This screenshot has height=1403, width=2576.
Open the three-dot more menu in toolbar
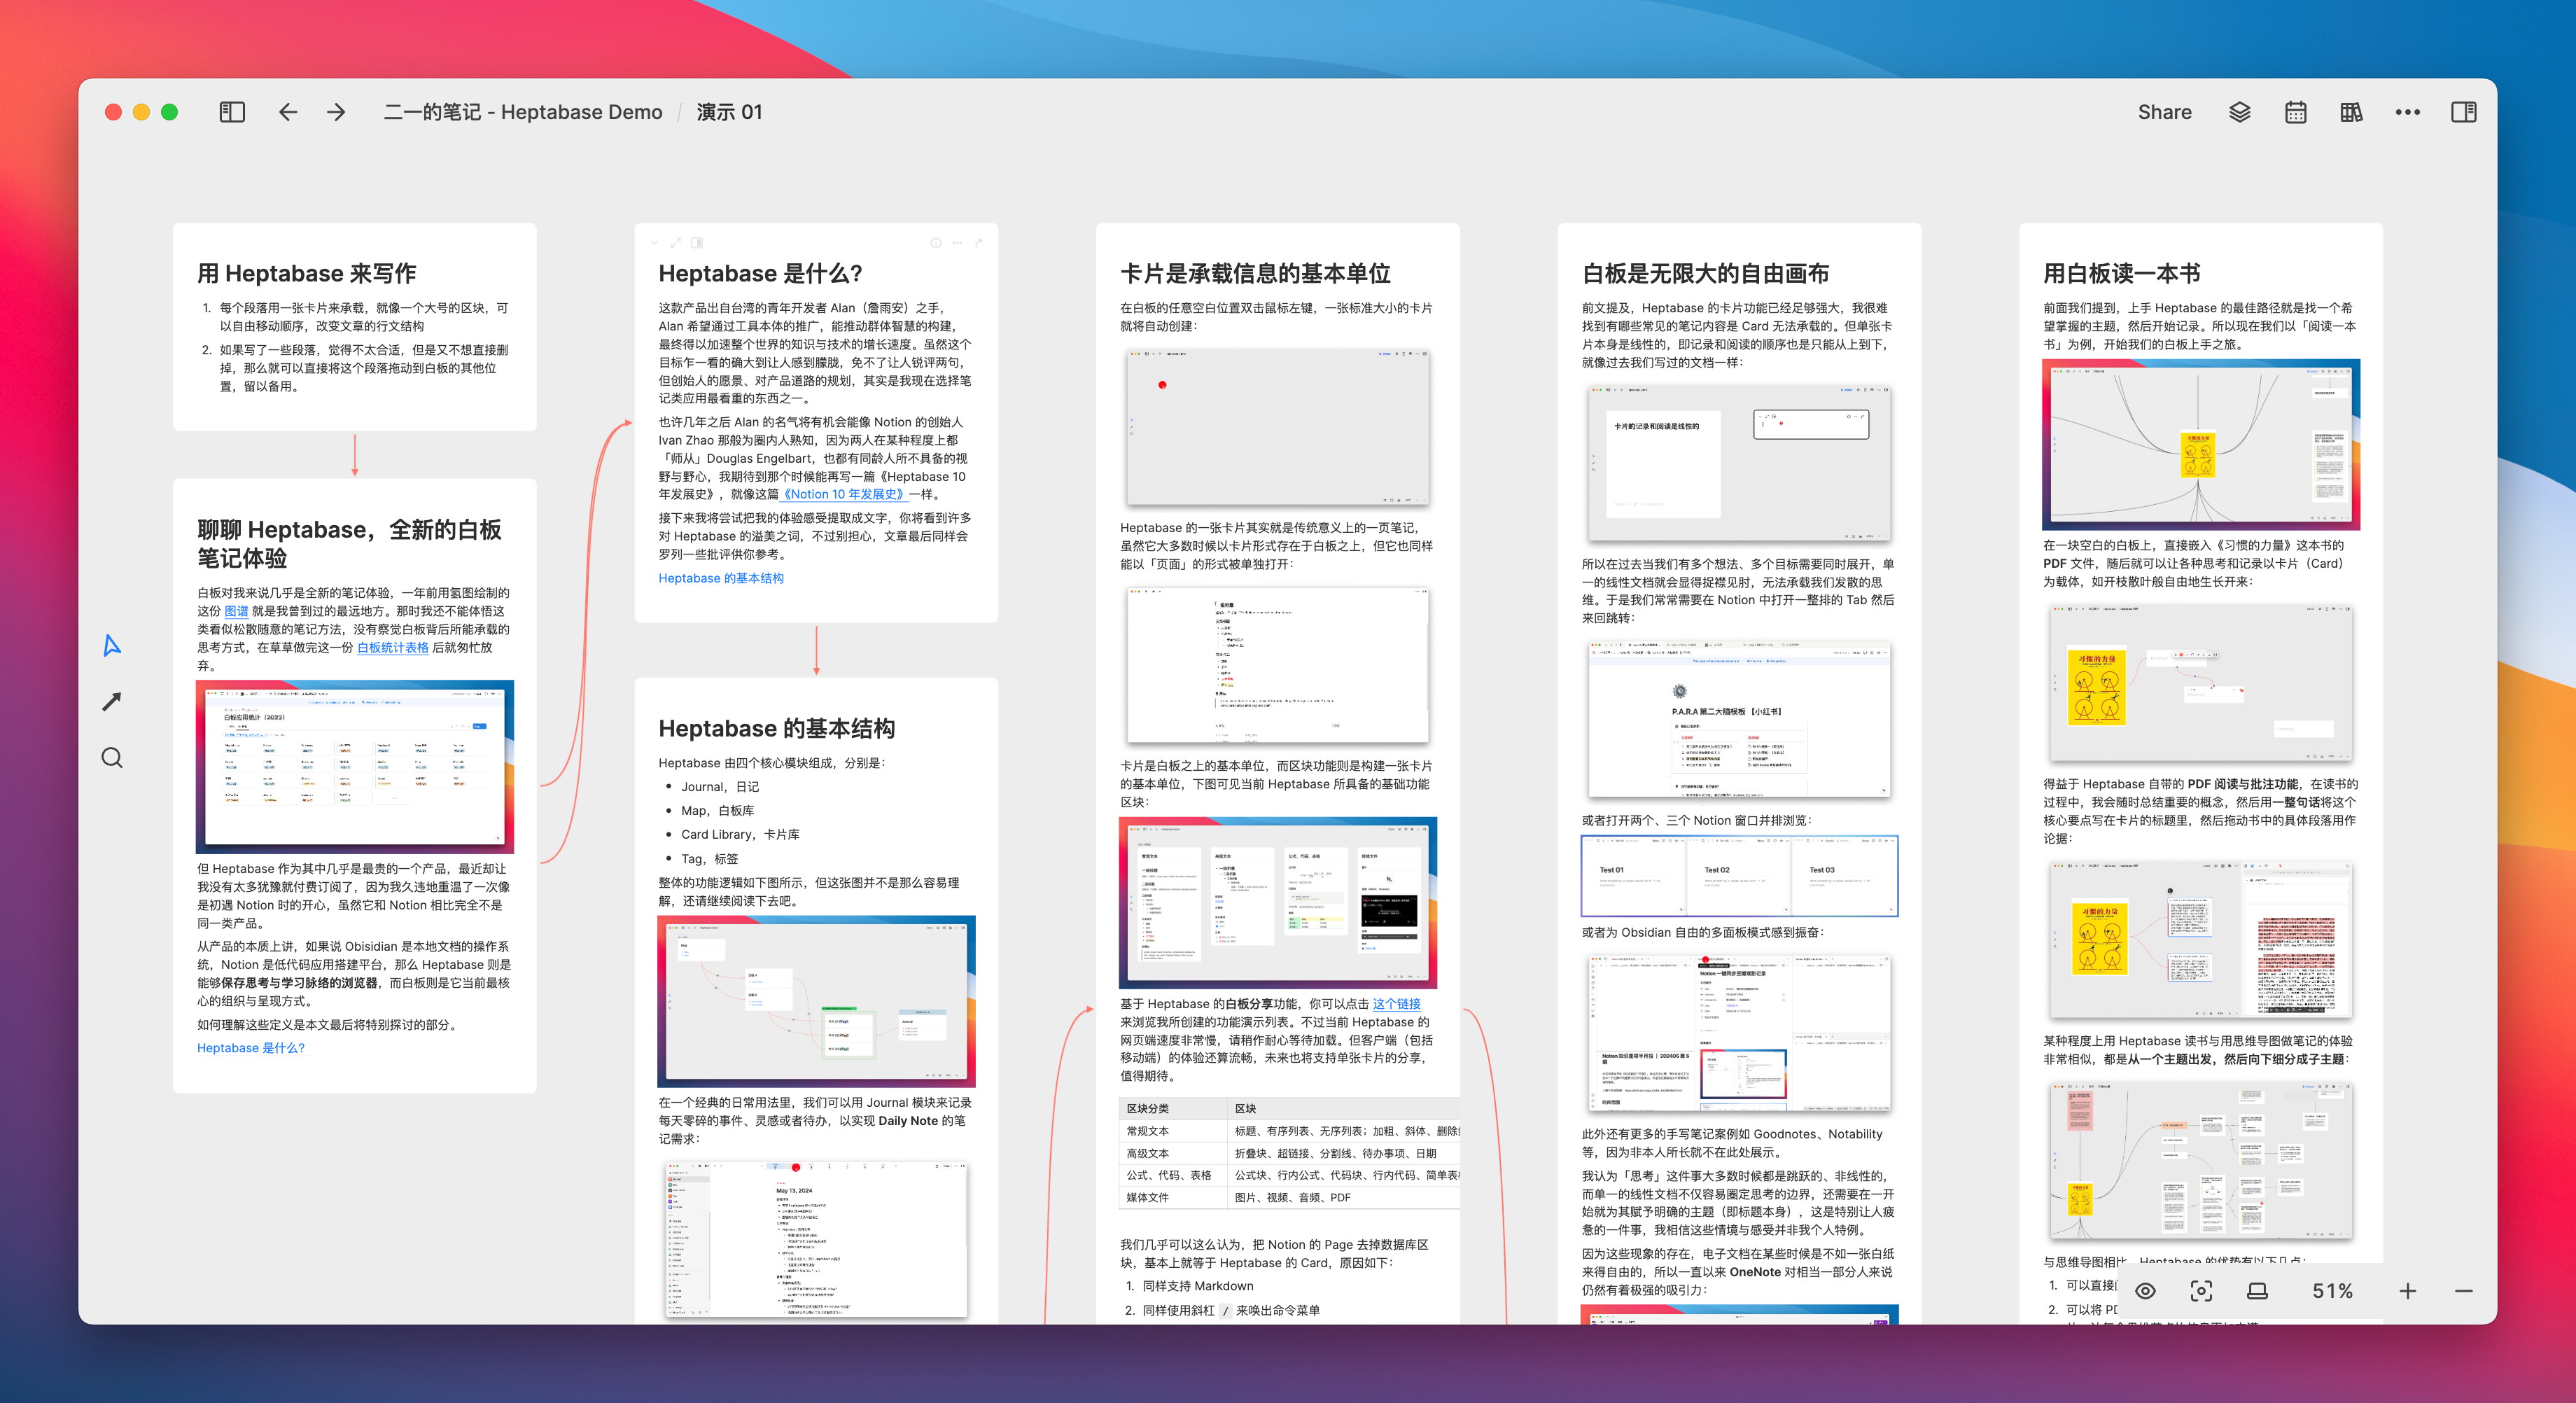coord(2408,112)
